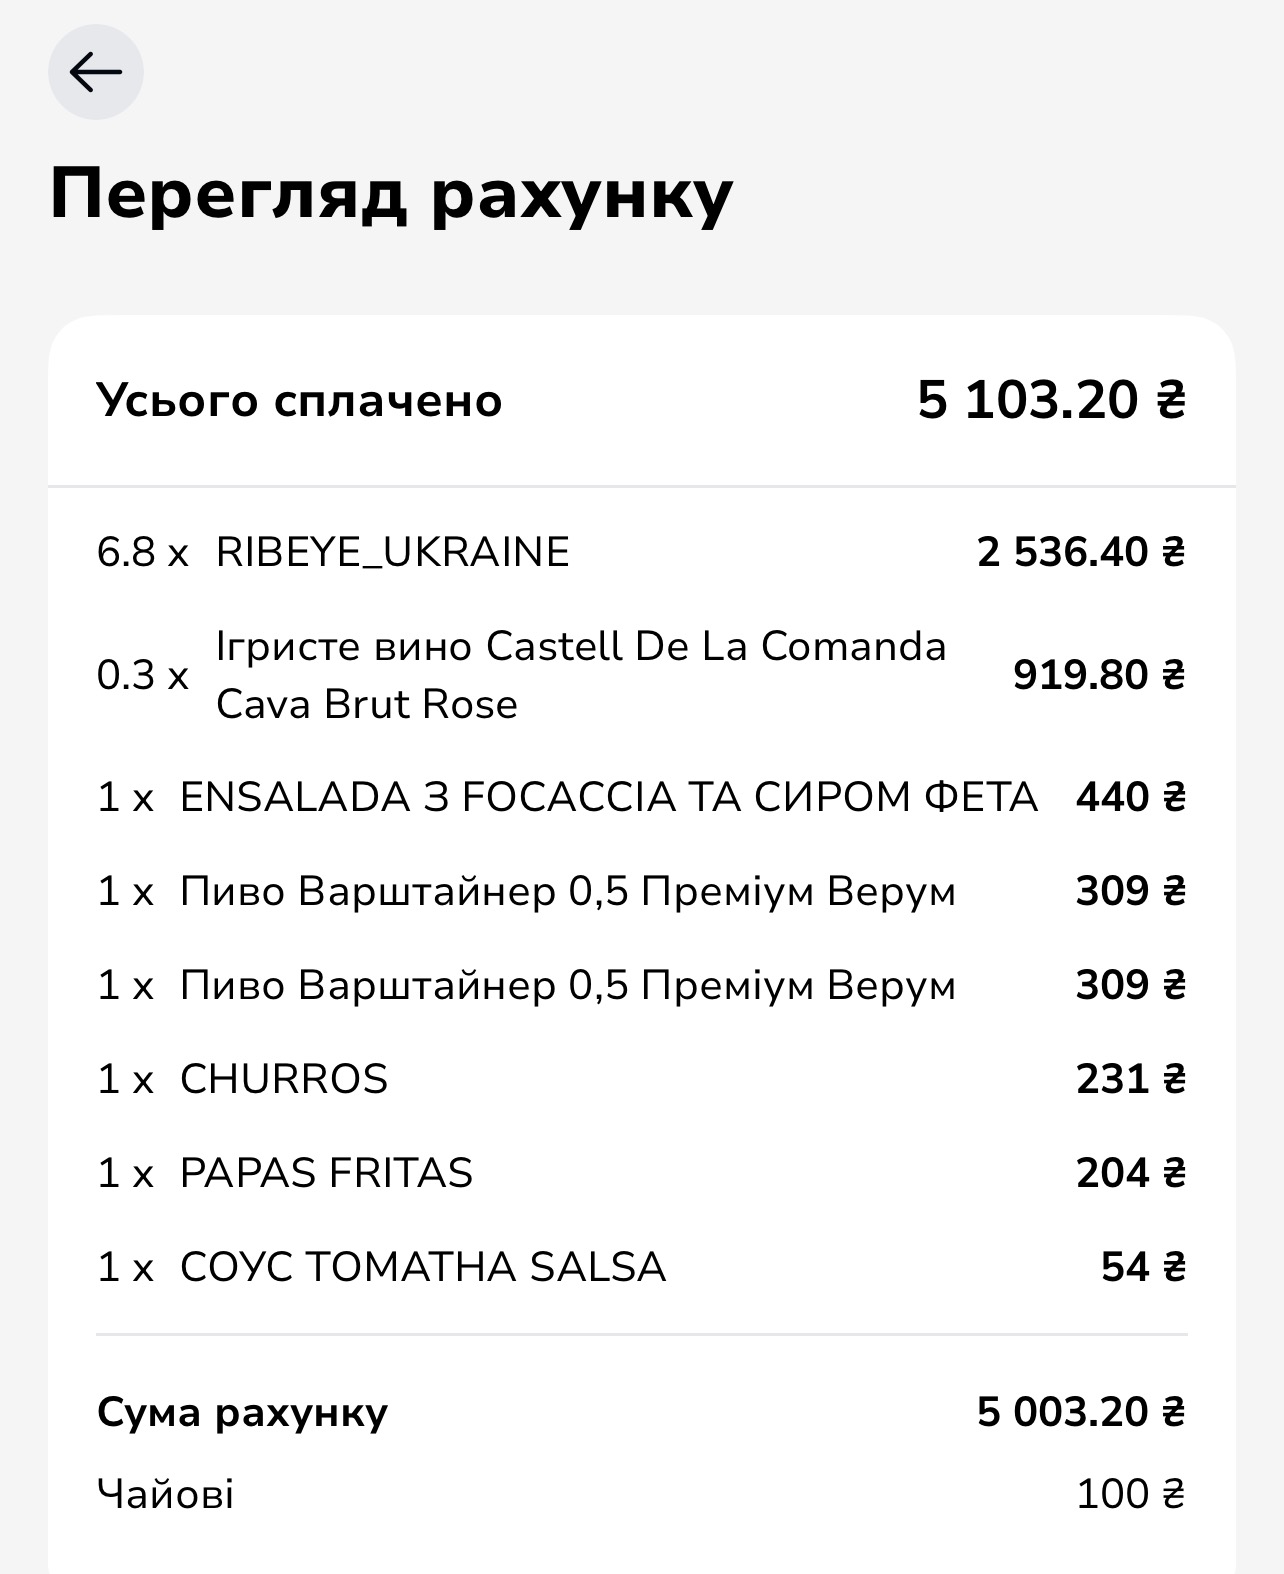Select the first Пиво Варштайнер item
This screenshot has height=1574, width=1284.
[x=641, y=891]
